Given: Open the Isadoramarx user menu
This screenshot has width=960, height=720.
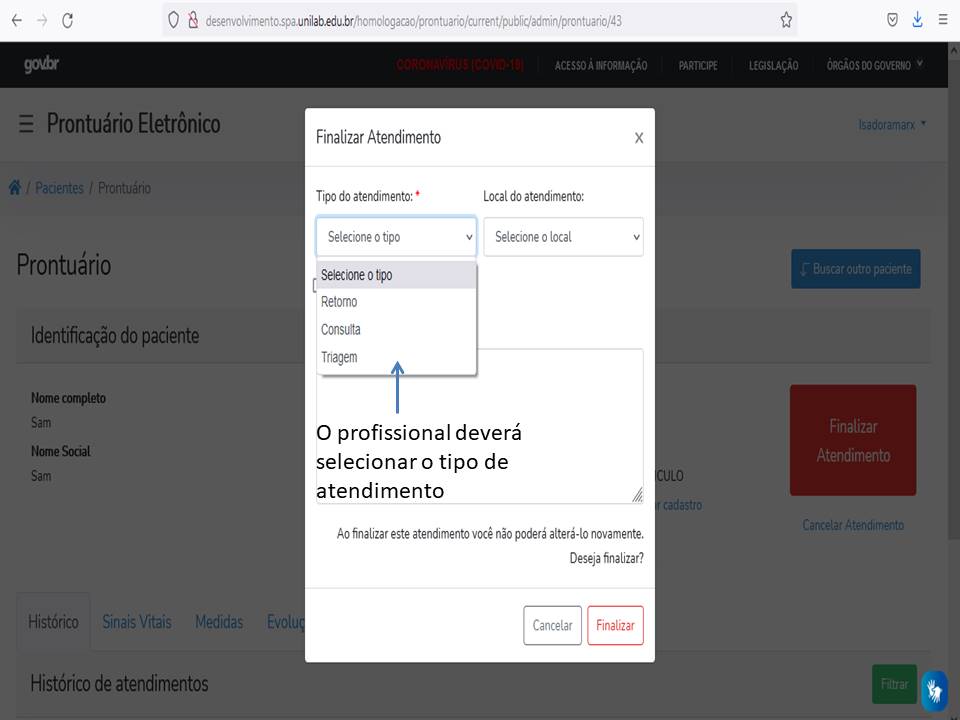Looking at the screenshot, I should pyautogui.click(x=892, y=125).
